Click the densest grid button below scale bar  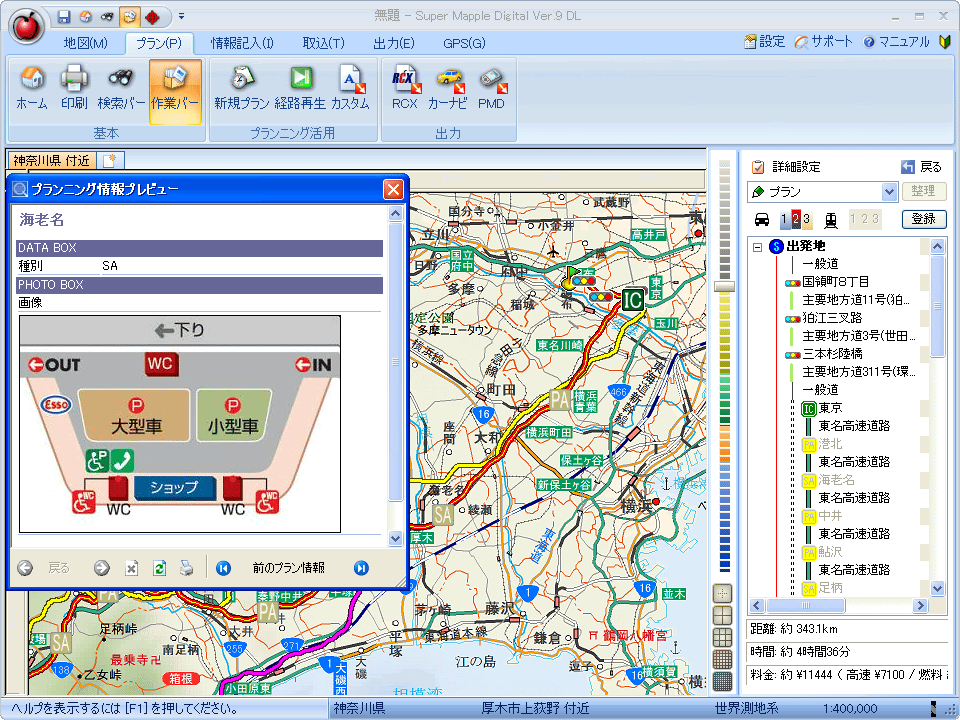723,681
